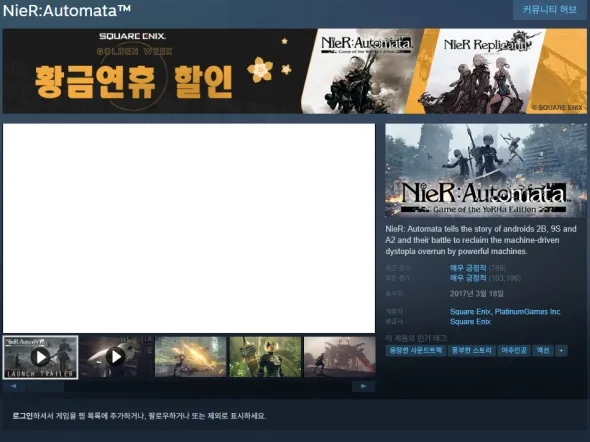Play the Launch Trailer thumbnail video
This screenshot has width=590, height=442.
coord(41,357)
